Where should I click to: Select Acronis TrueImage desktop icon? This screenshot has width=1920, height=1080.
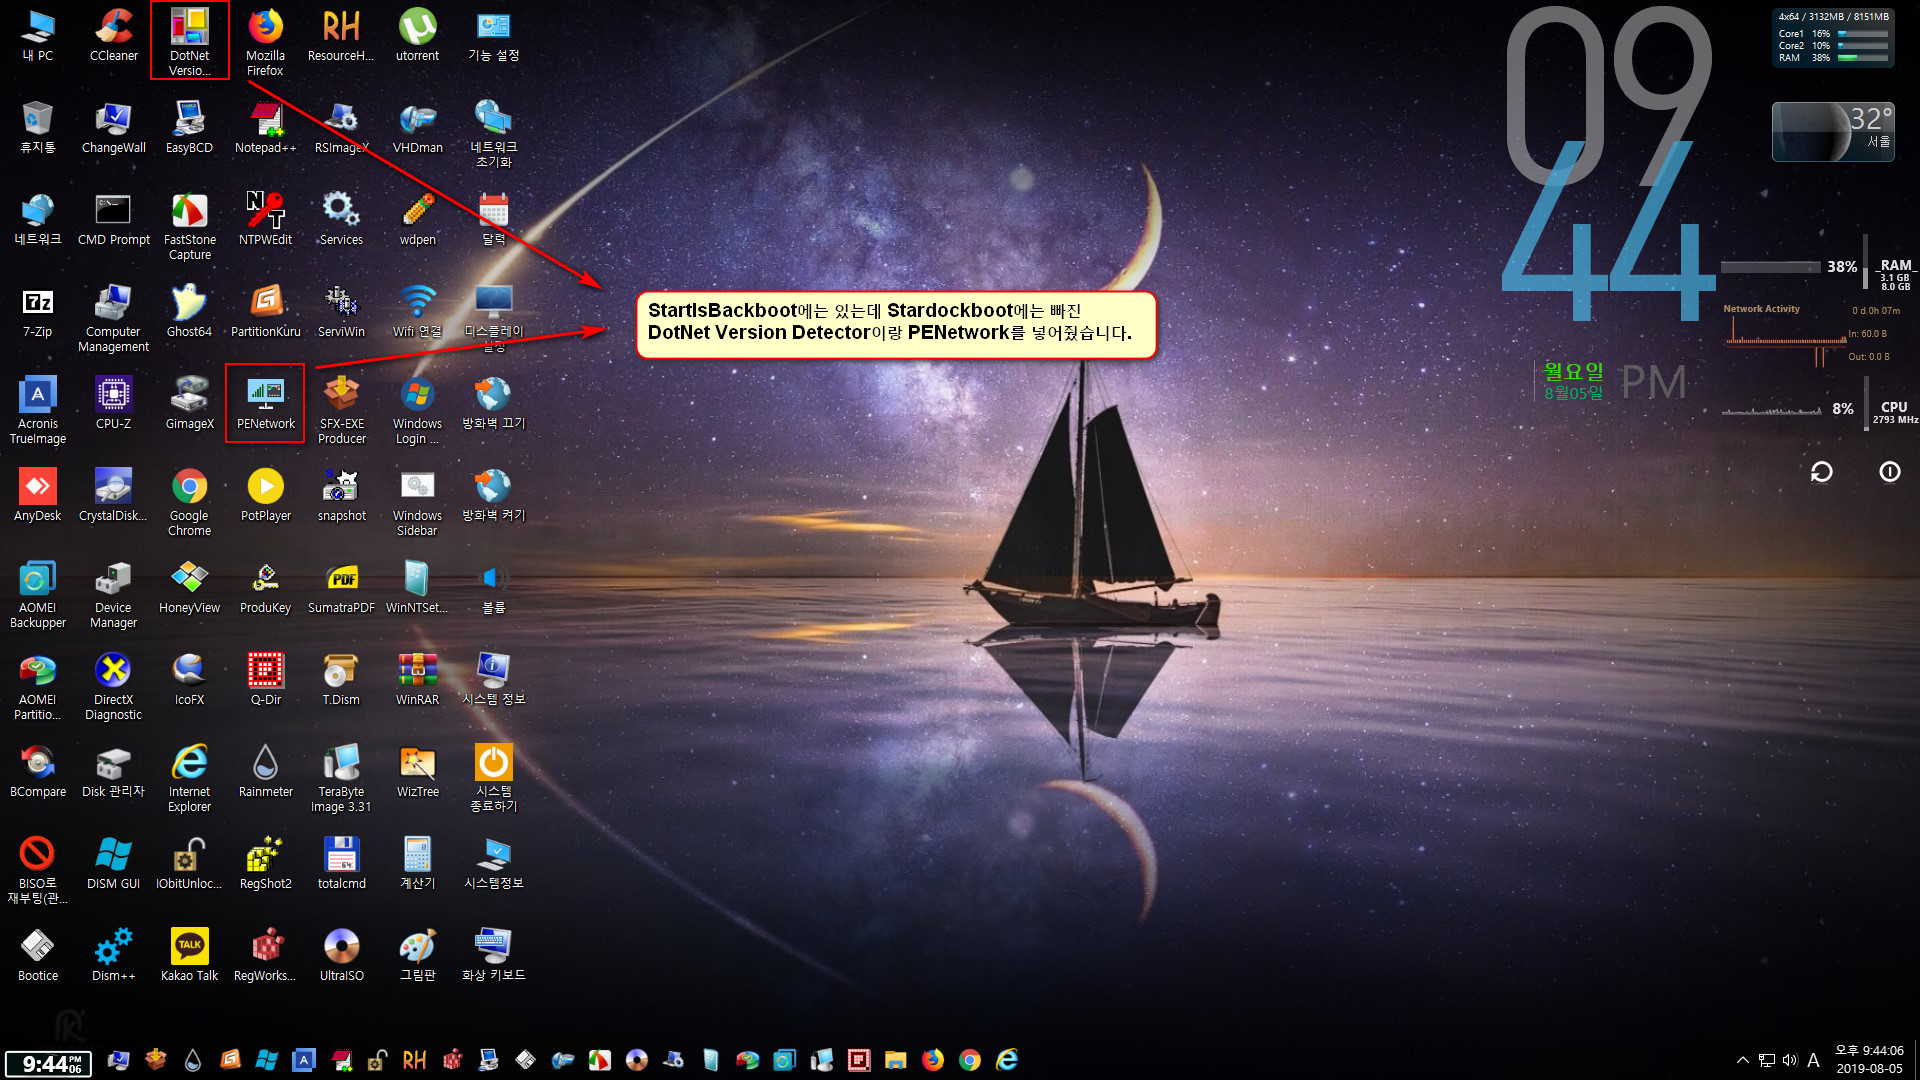coord(37,410)
